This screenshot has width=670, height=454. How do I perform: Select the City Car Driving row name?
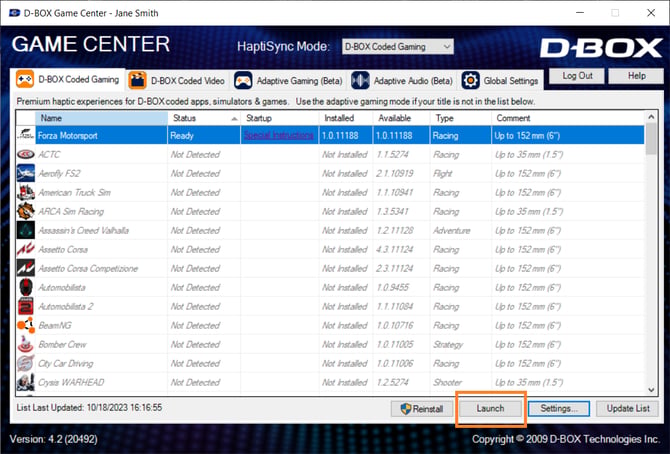(65, 364)
